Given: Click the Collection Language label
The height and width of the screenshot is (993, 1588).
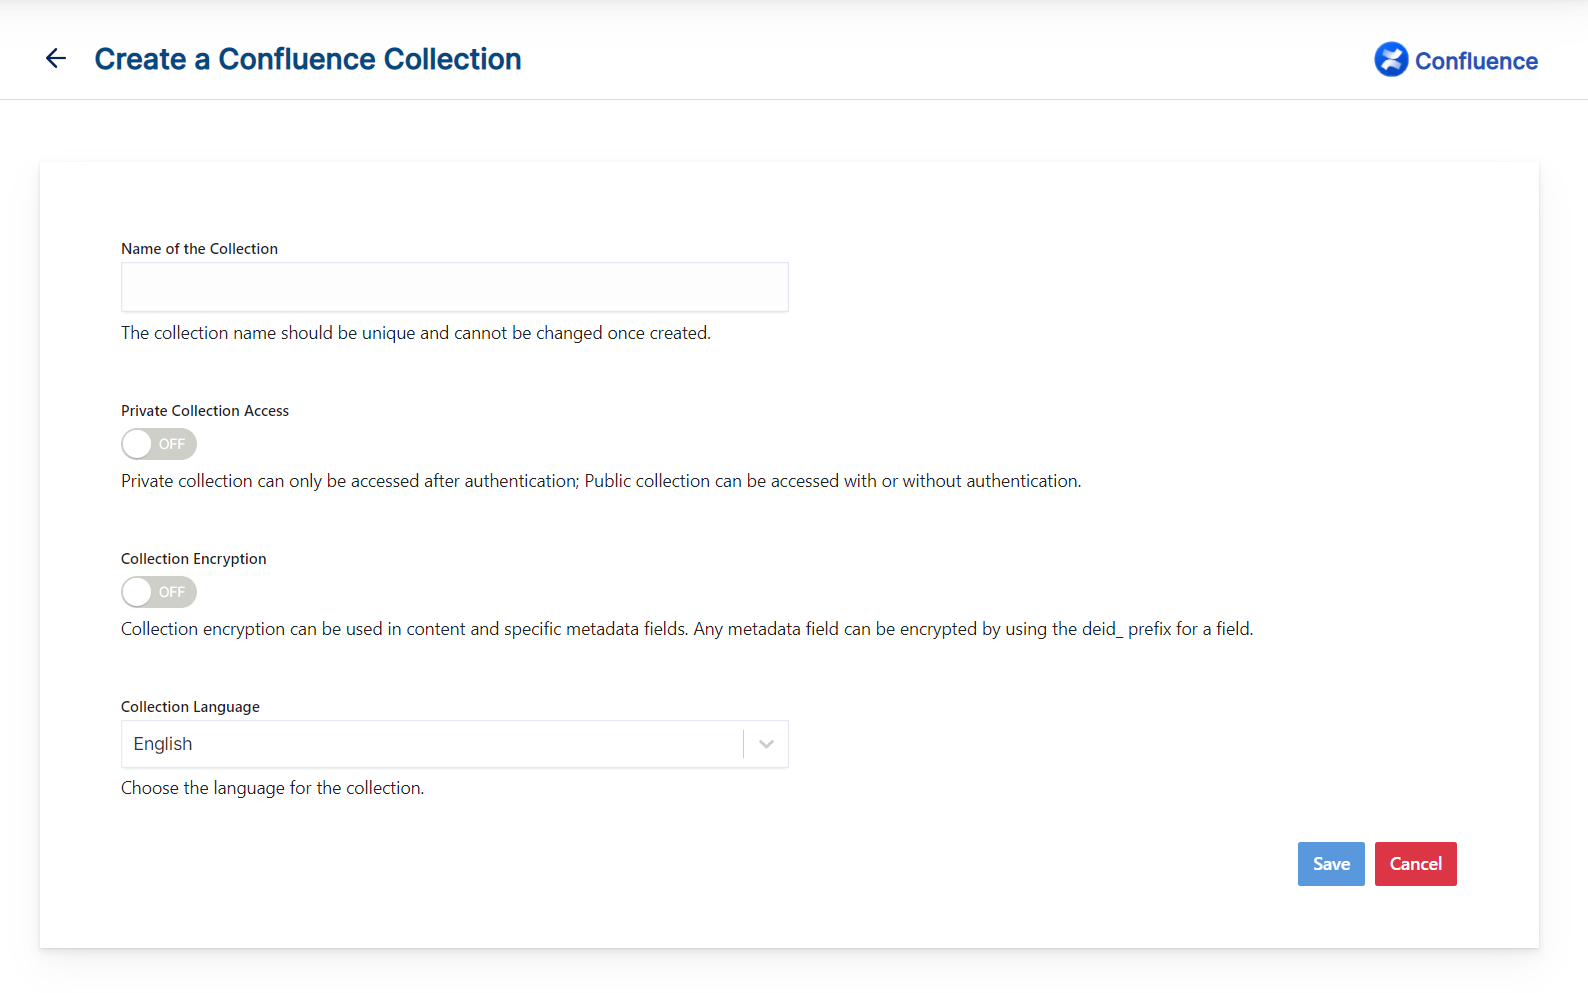Looking at the screenshot, I should 190,707.
